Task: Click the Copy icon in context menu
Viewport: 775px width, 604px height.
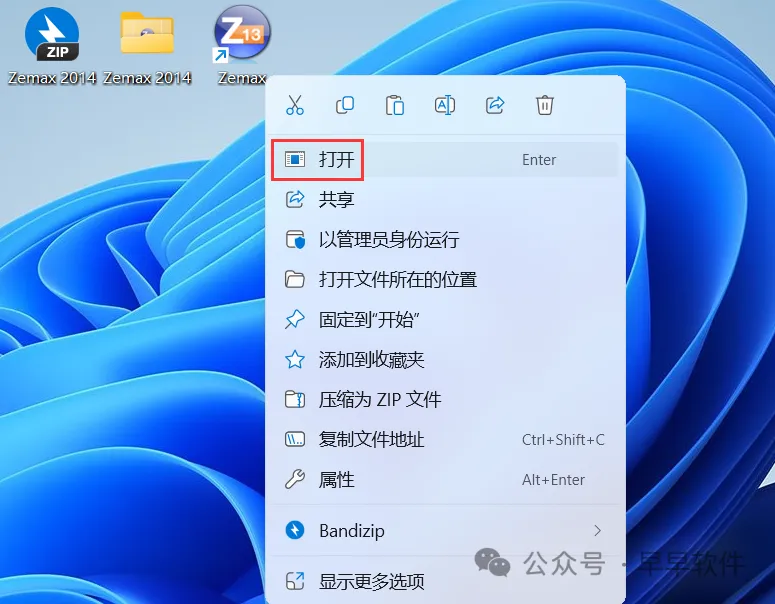Action: tap(345, 105)
